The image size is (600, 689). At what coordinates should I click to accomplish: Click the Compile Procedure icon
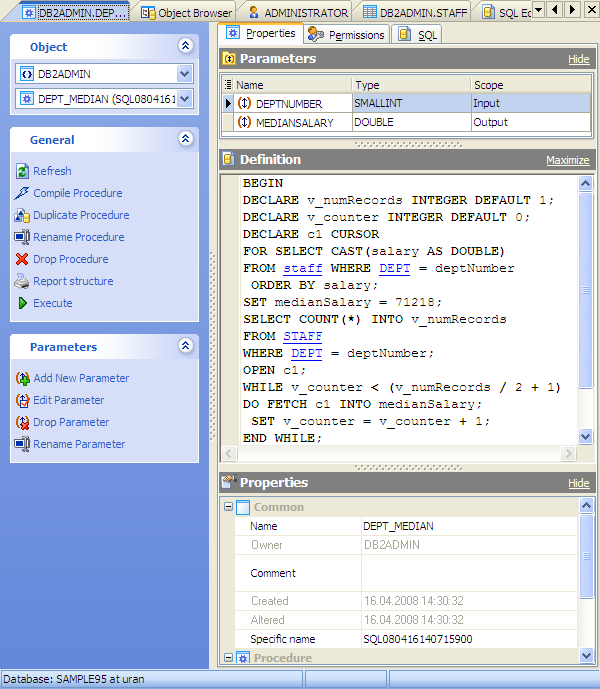[23, 193]
